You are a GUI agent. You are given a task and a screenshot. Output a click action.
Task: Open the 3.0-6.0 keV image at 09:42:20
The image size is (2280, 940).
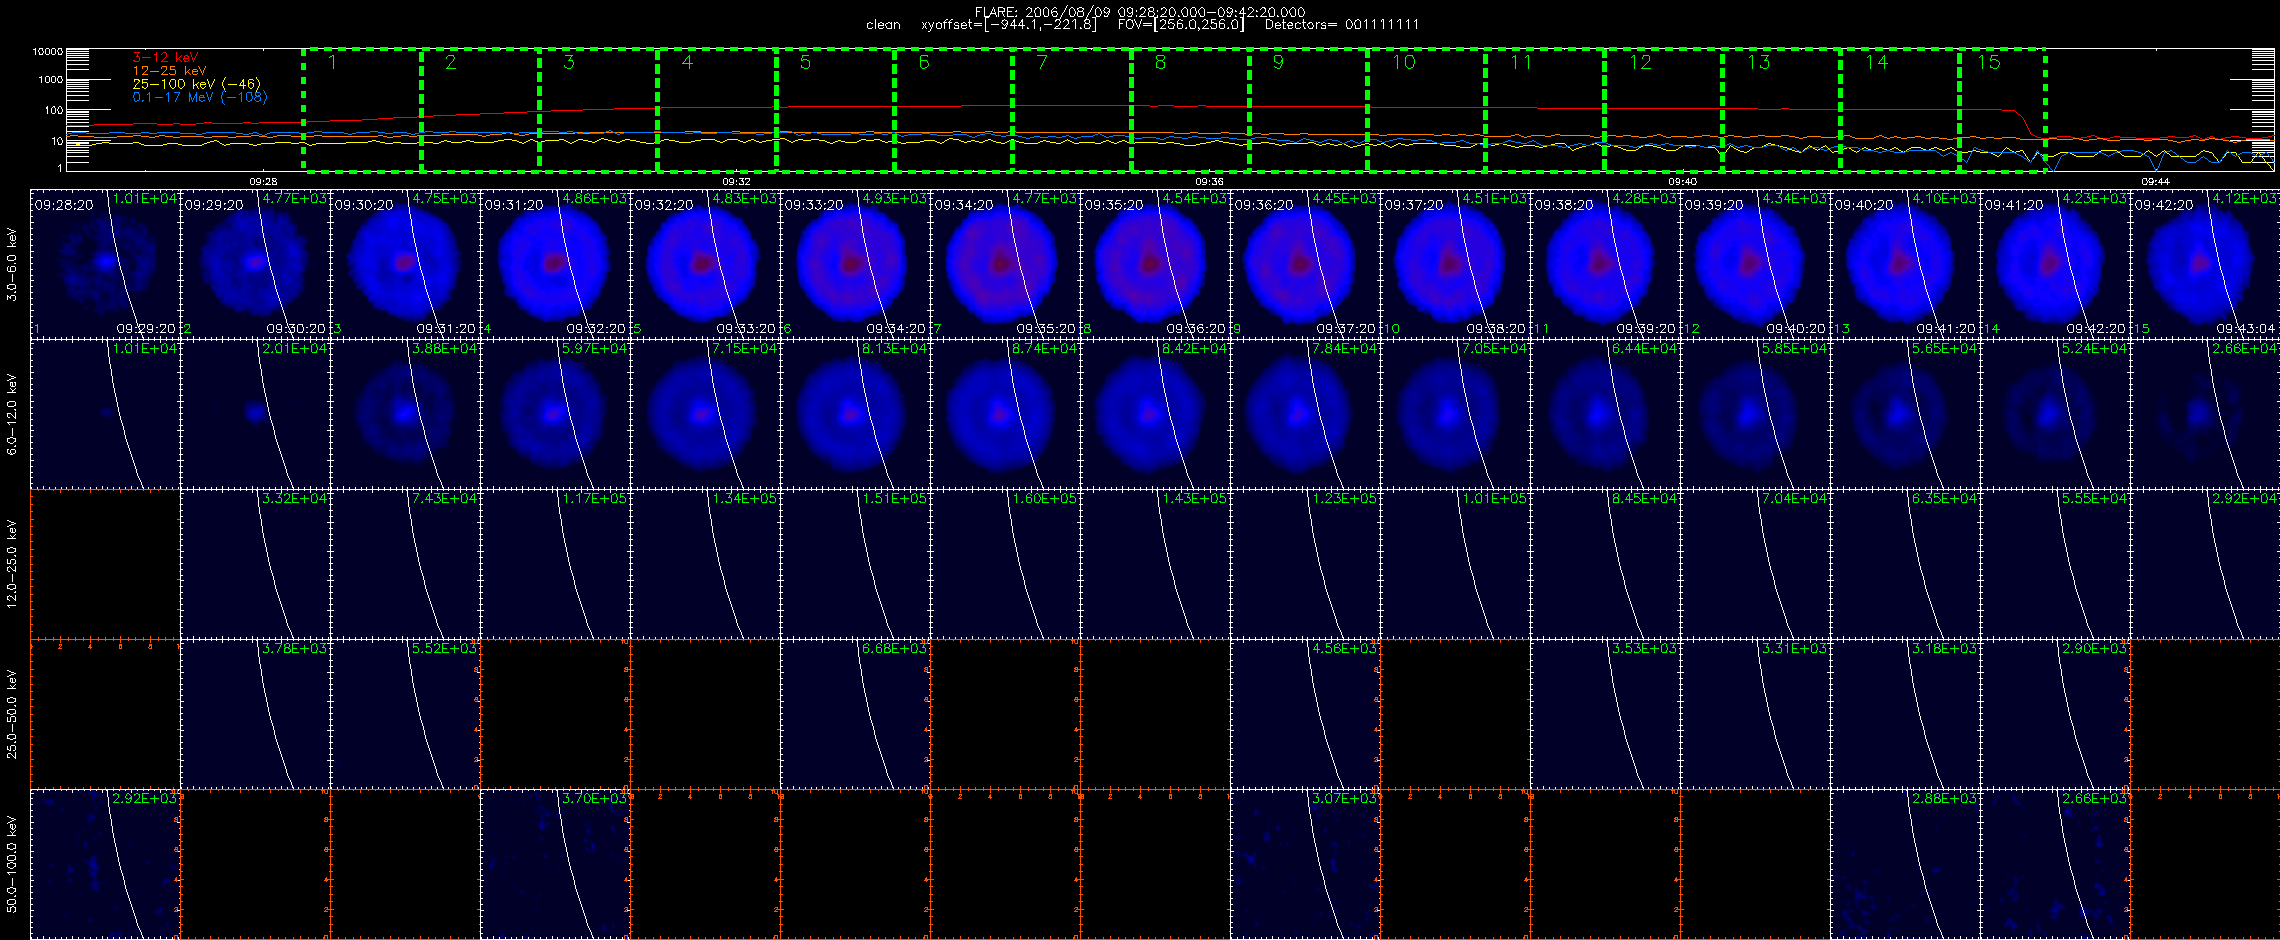click(x=2205, y=264)
